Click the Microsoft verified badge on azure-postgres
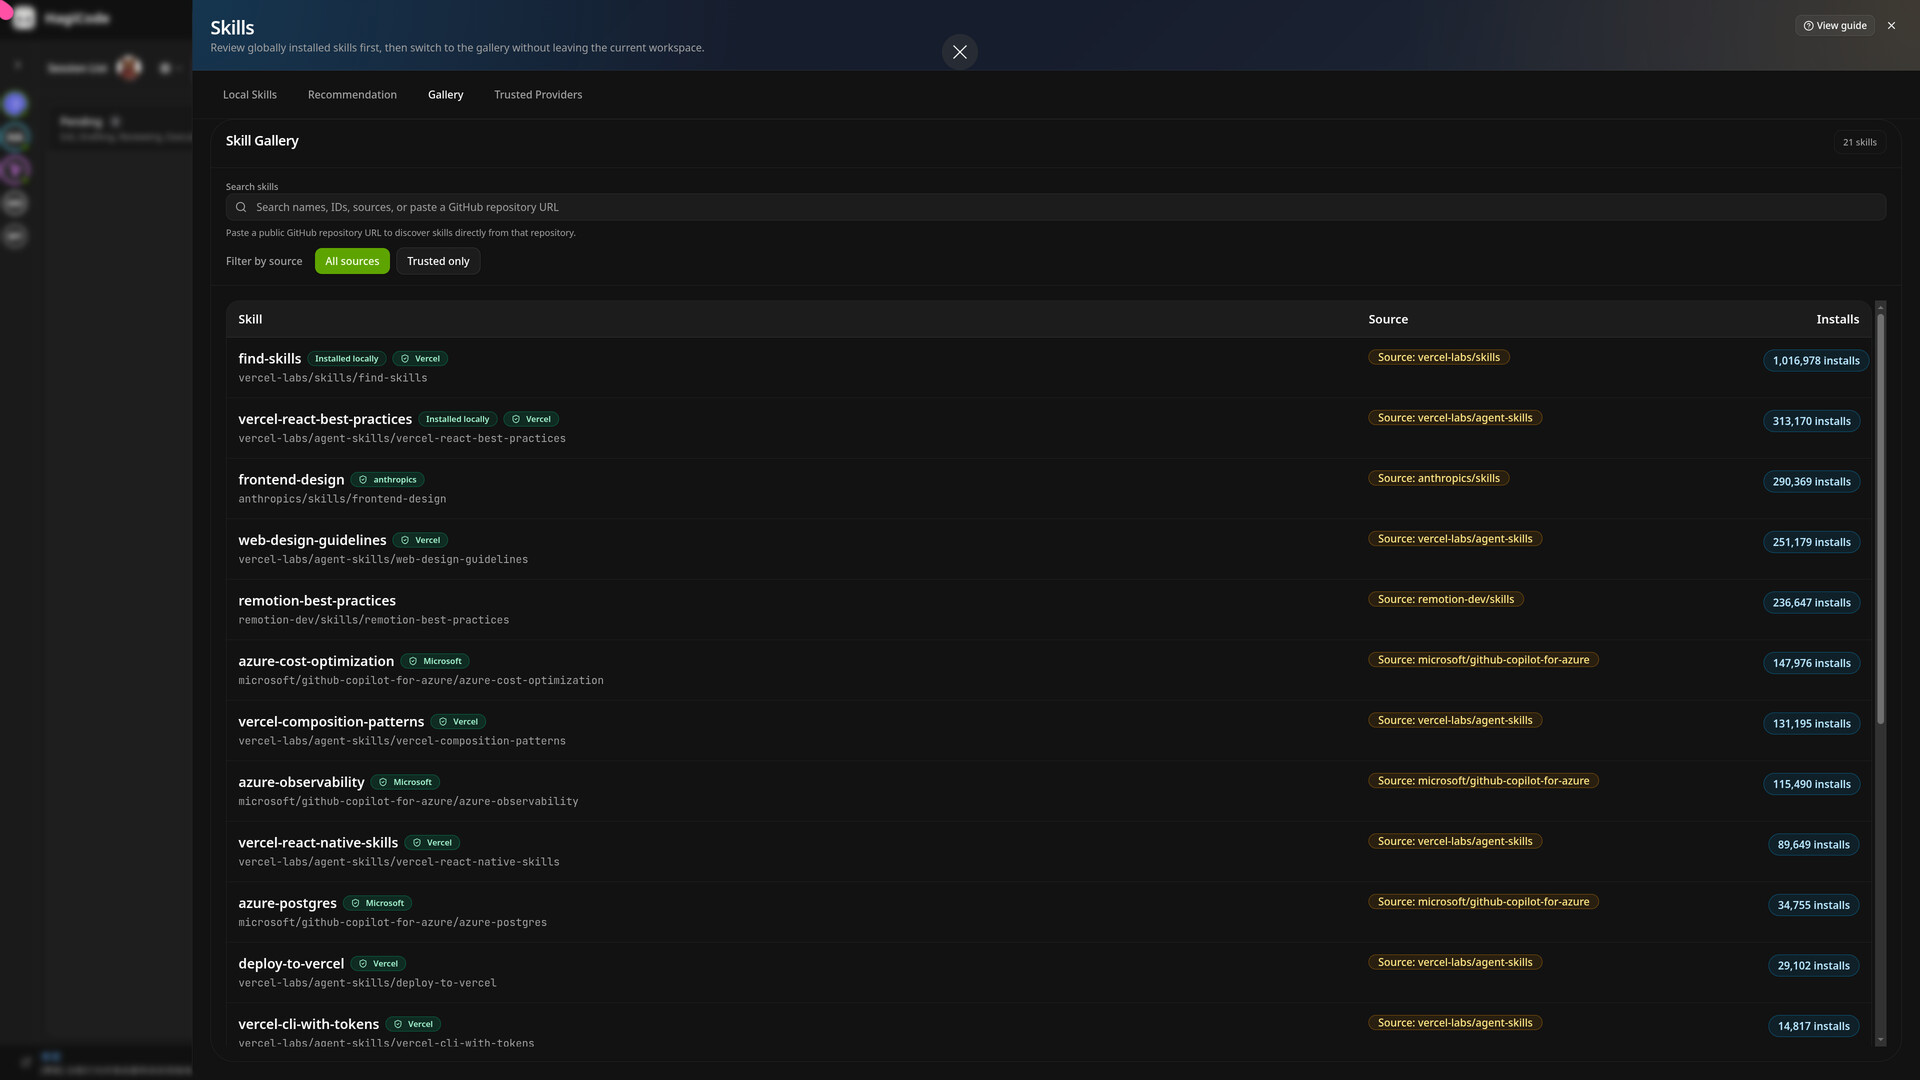 (x=378, y=903)
